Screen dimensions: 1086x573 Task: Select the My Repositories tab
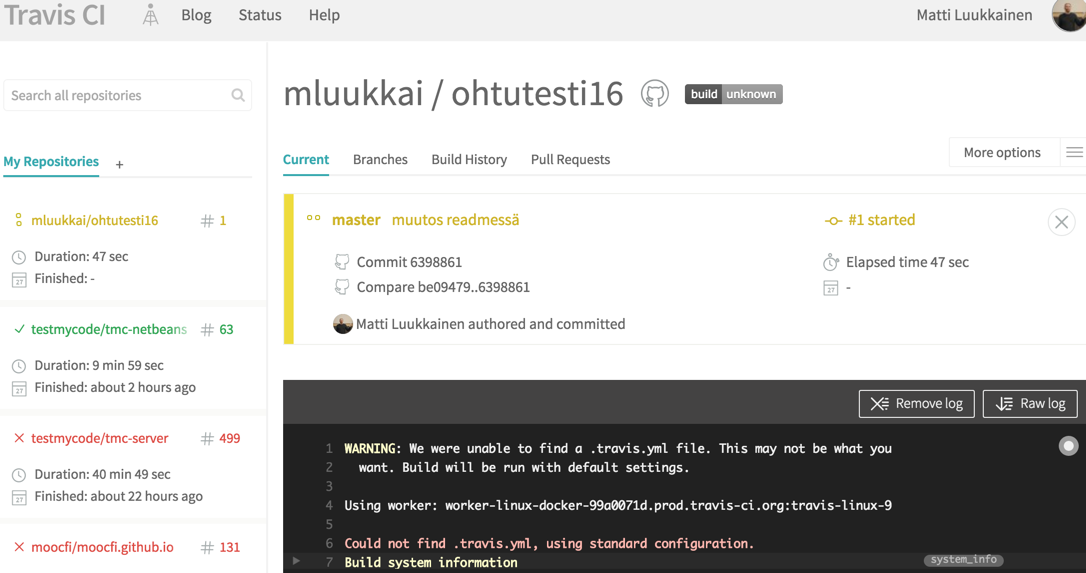point(51,161)
